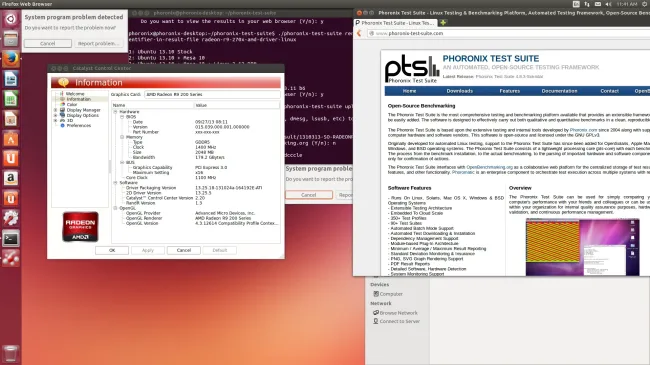Select Welcome in the Catalyst sidebar
Screen dimensions: 650x365
click(75, 94)
